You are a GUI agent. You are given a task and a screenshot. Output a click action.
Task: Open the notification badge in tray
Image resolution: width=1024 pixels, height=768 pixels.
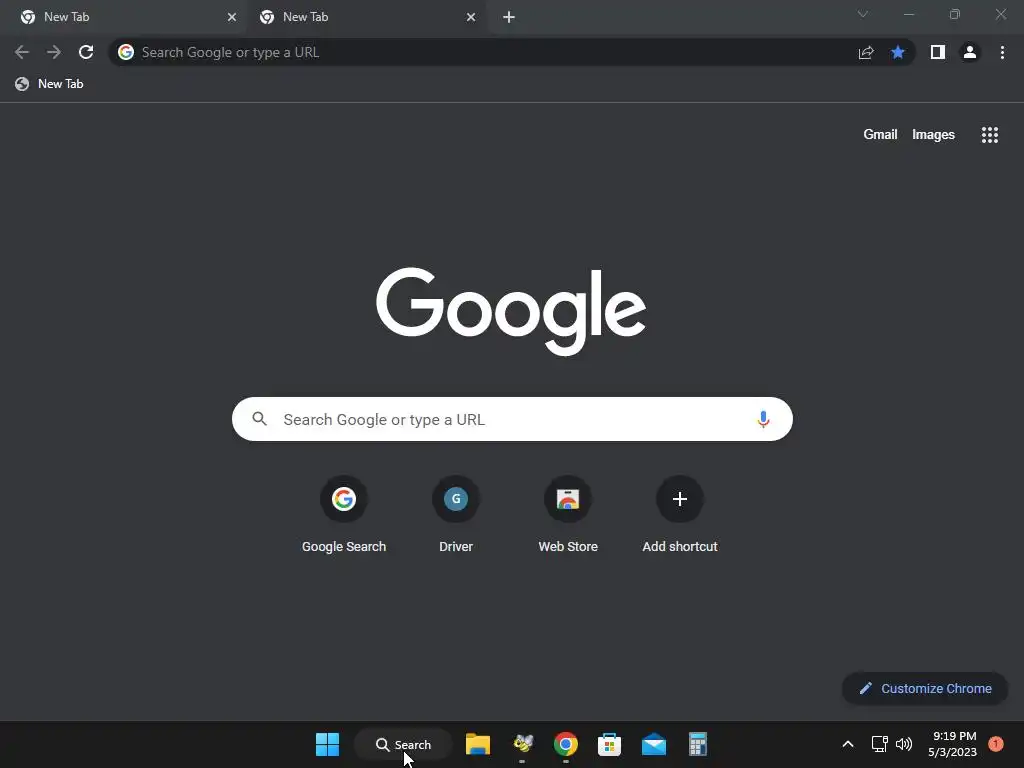996,744
